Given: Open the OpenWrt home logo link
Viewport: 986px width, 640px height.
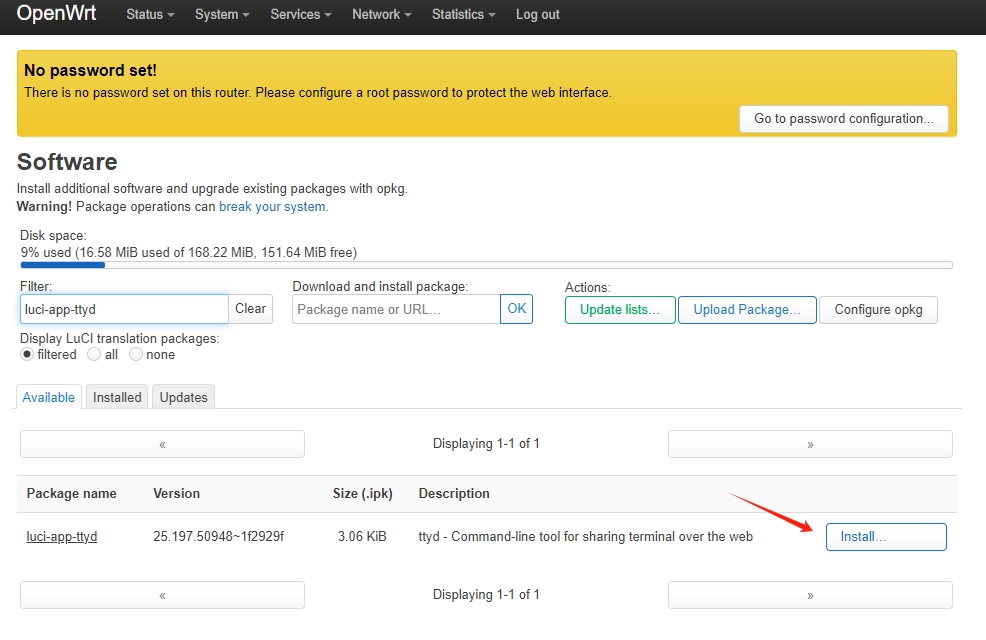Looking at the screenshot, I should point(56,13).
